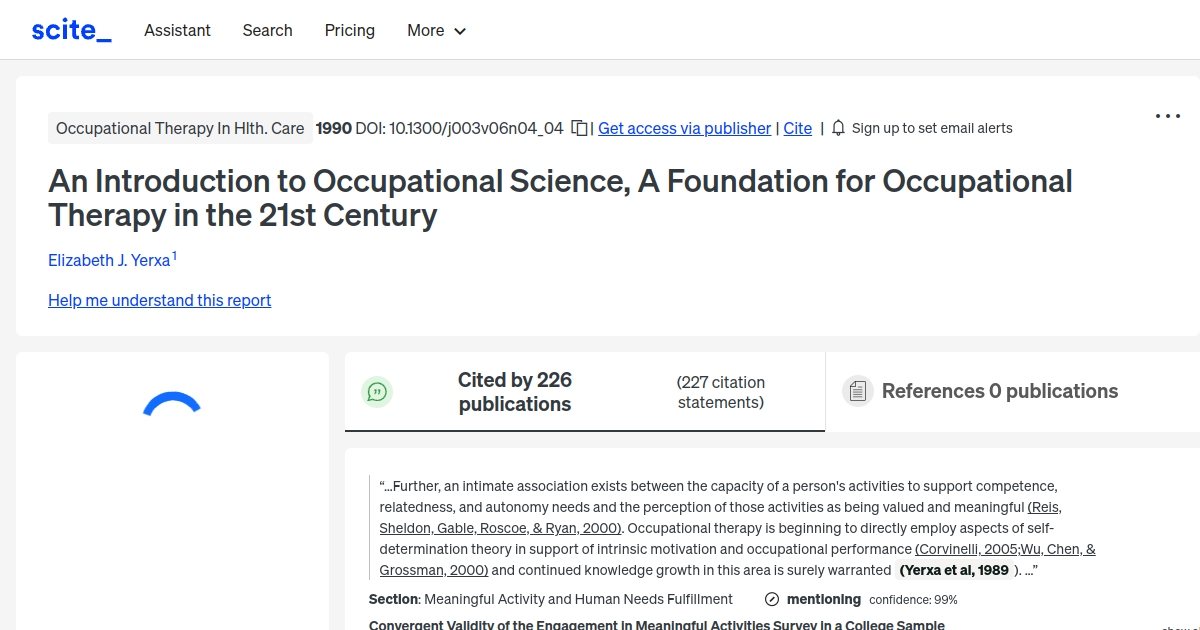Click the bell icon for email alerts

(837, 128)
